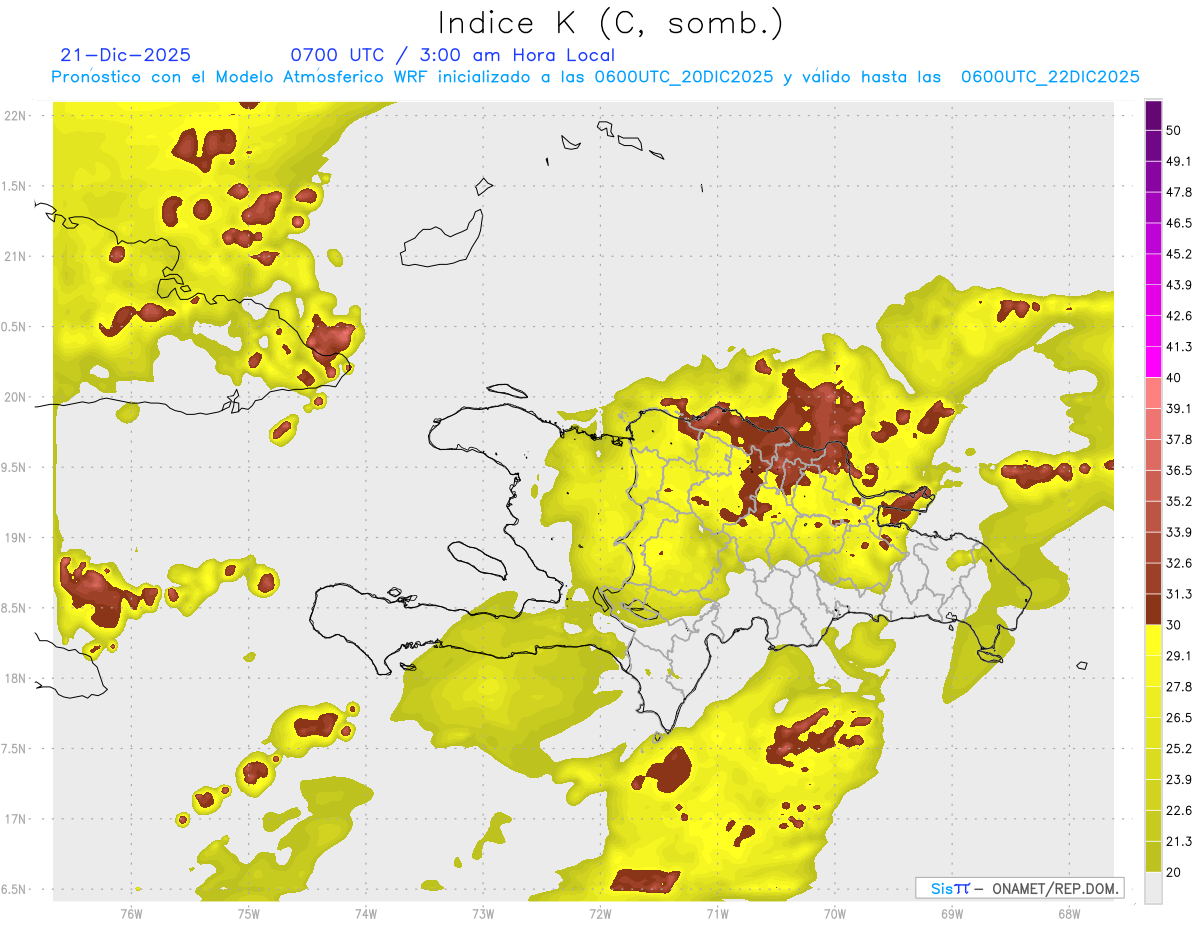Click the legend value '21.3'
Viewport: 1200px width, 927px height.
tap(1179, 842)
